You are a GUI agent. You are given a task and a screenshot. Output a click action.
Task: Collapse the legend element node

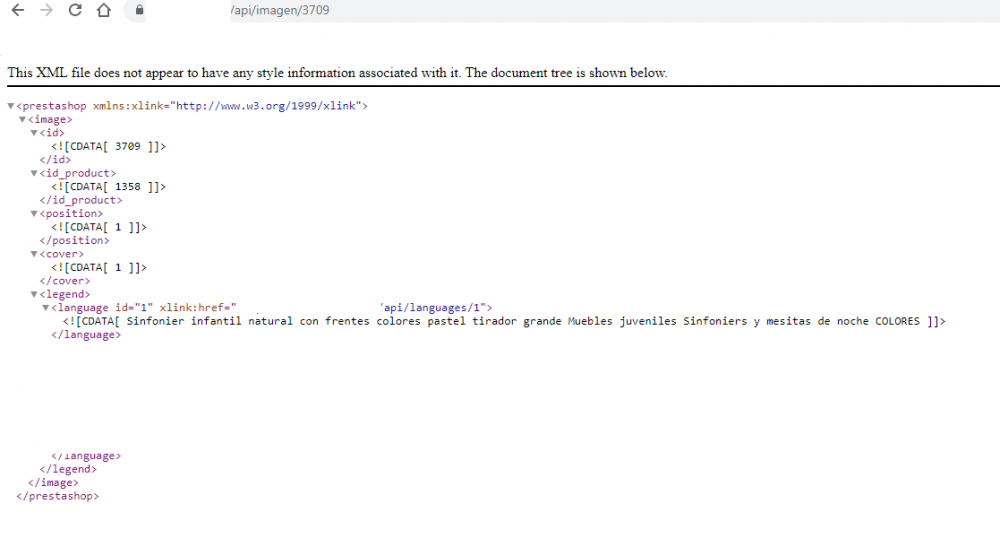[34, 294]
